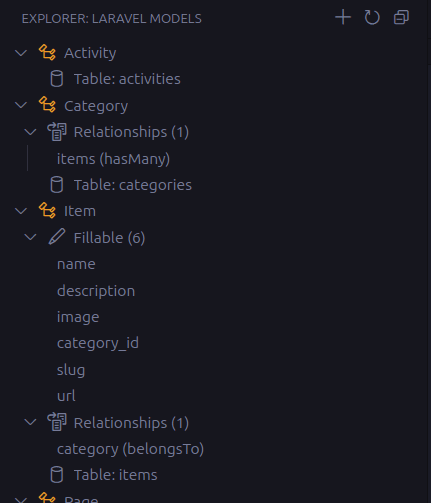The width and height of the screenshot is (431, 503).
Task: Collapse Relationships (1) under Item
Action: pyautogui.click(x=31, y=422)
